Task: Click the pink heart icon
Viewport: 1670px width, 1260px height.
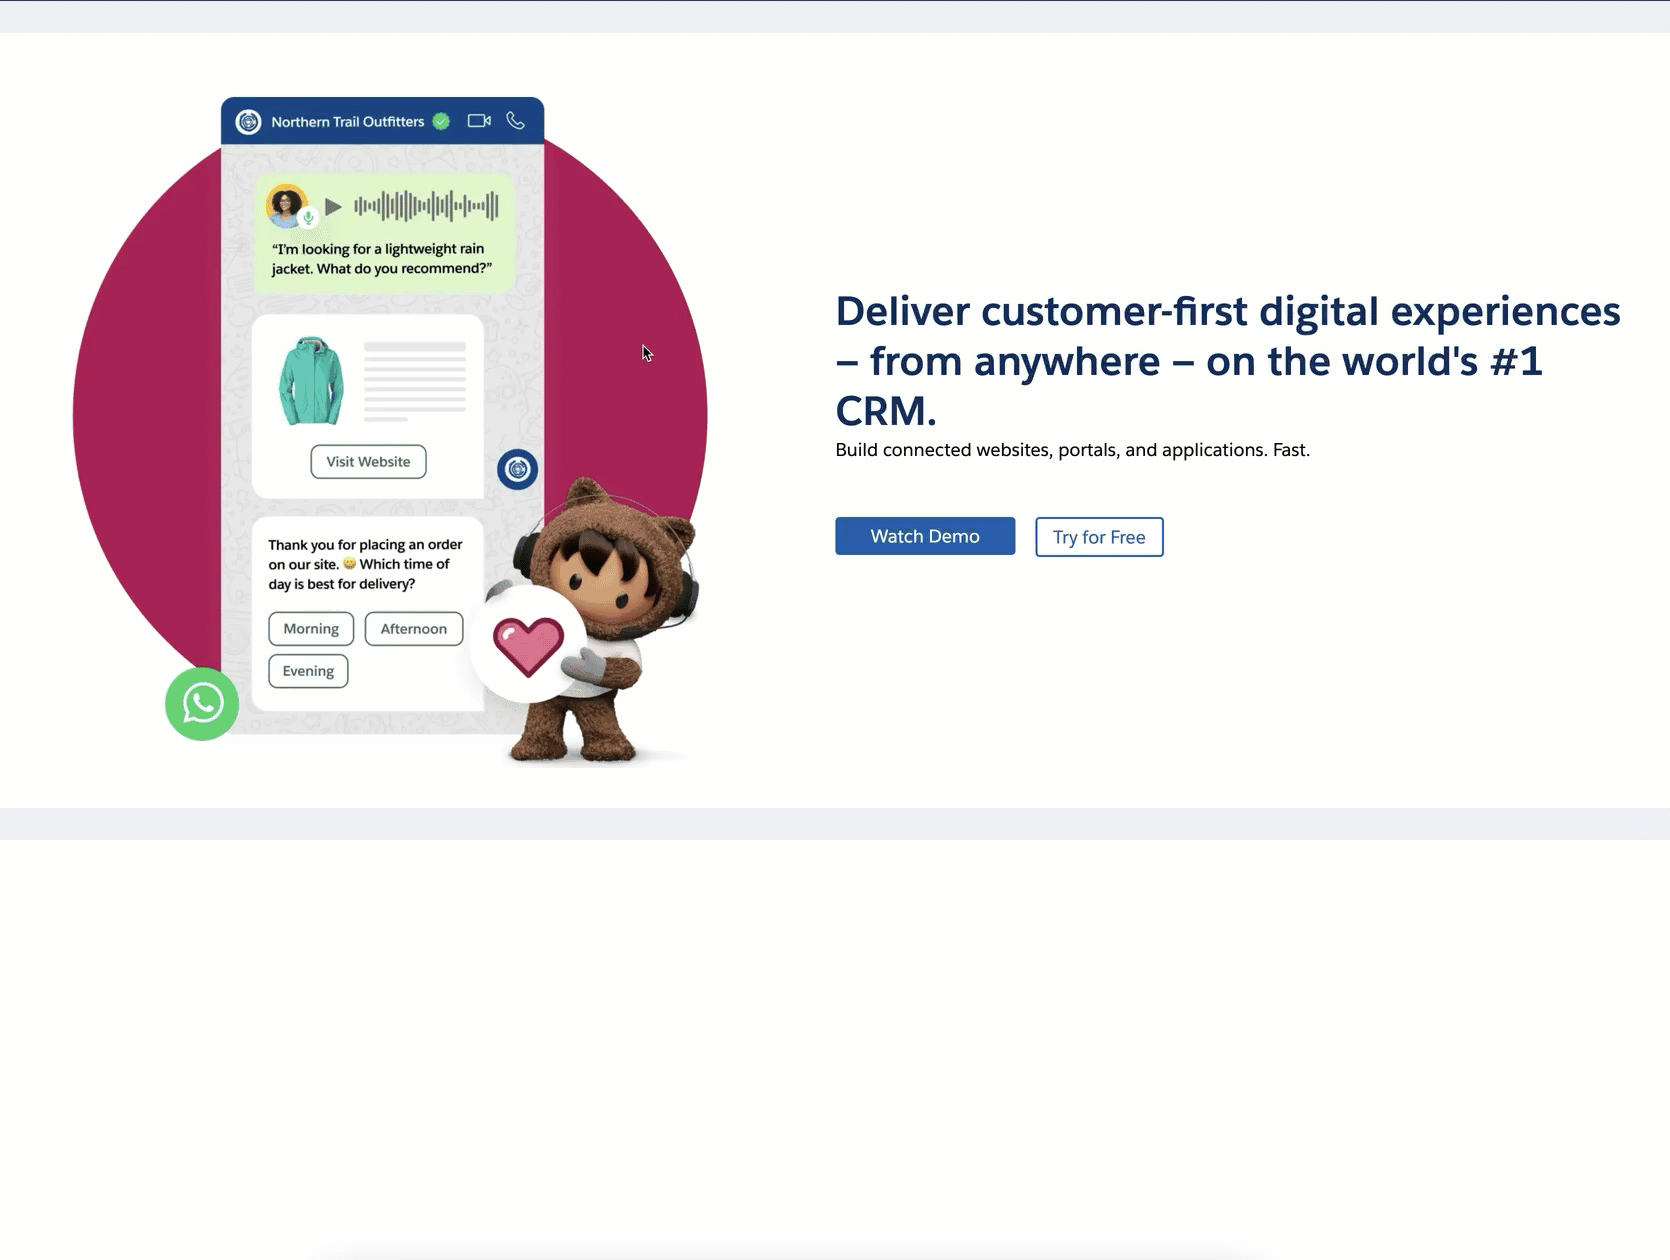Action: 528,646
